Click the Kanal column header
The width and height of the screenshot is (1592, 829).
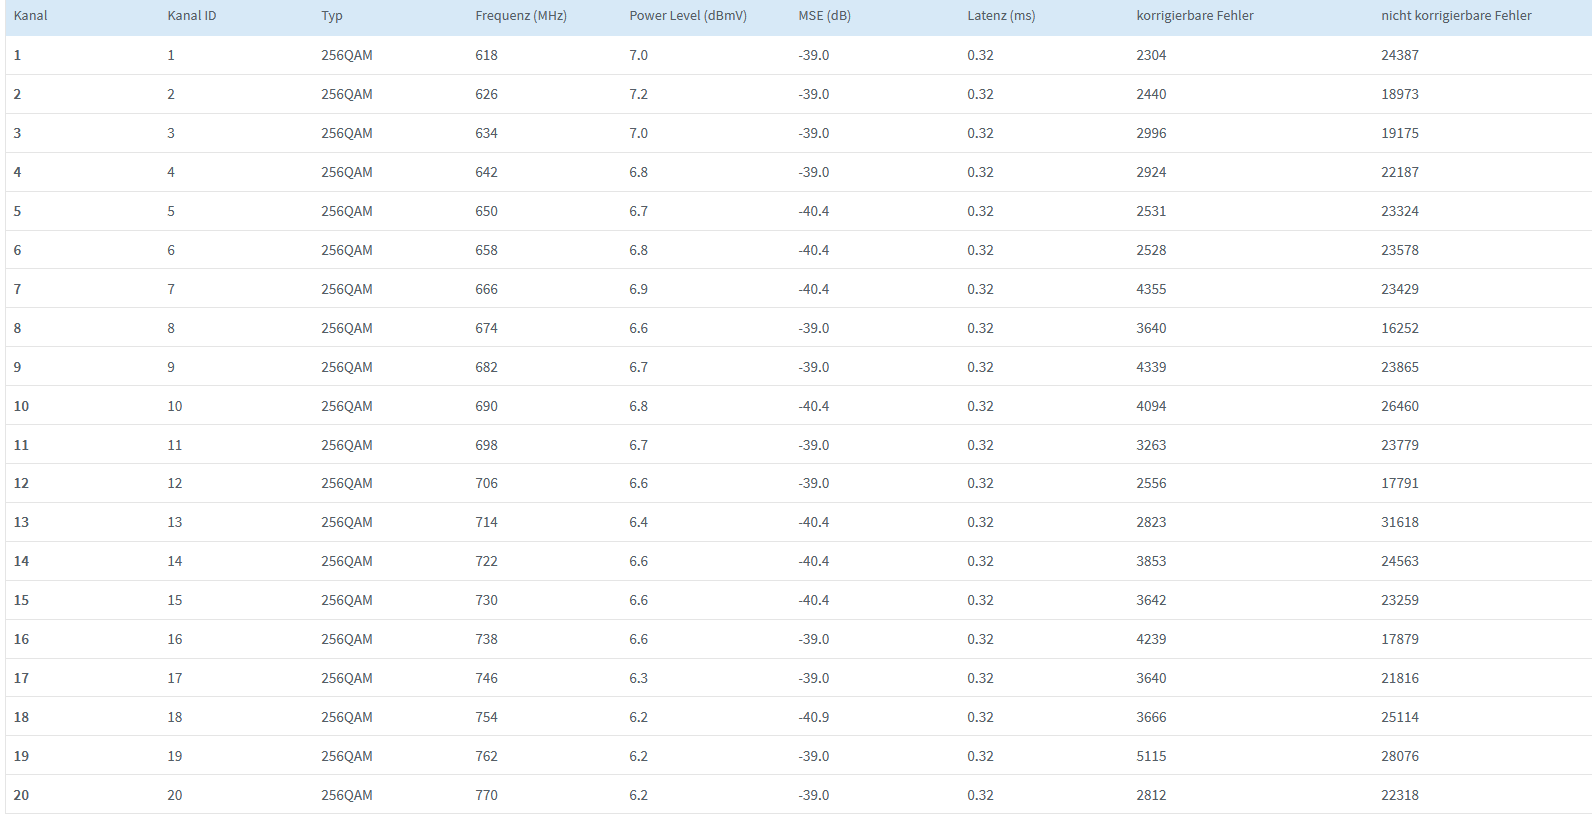31,16
